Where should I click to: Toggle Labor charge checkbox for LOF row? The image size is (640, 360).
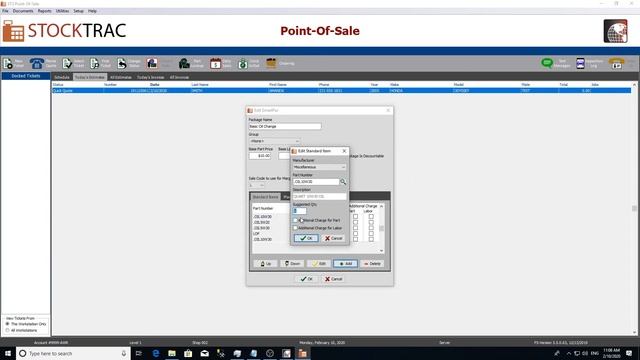371,234
